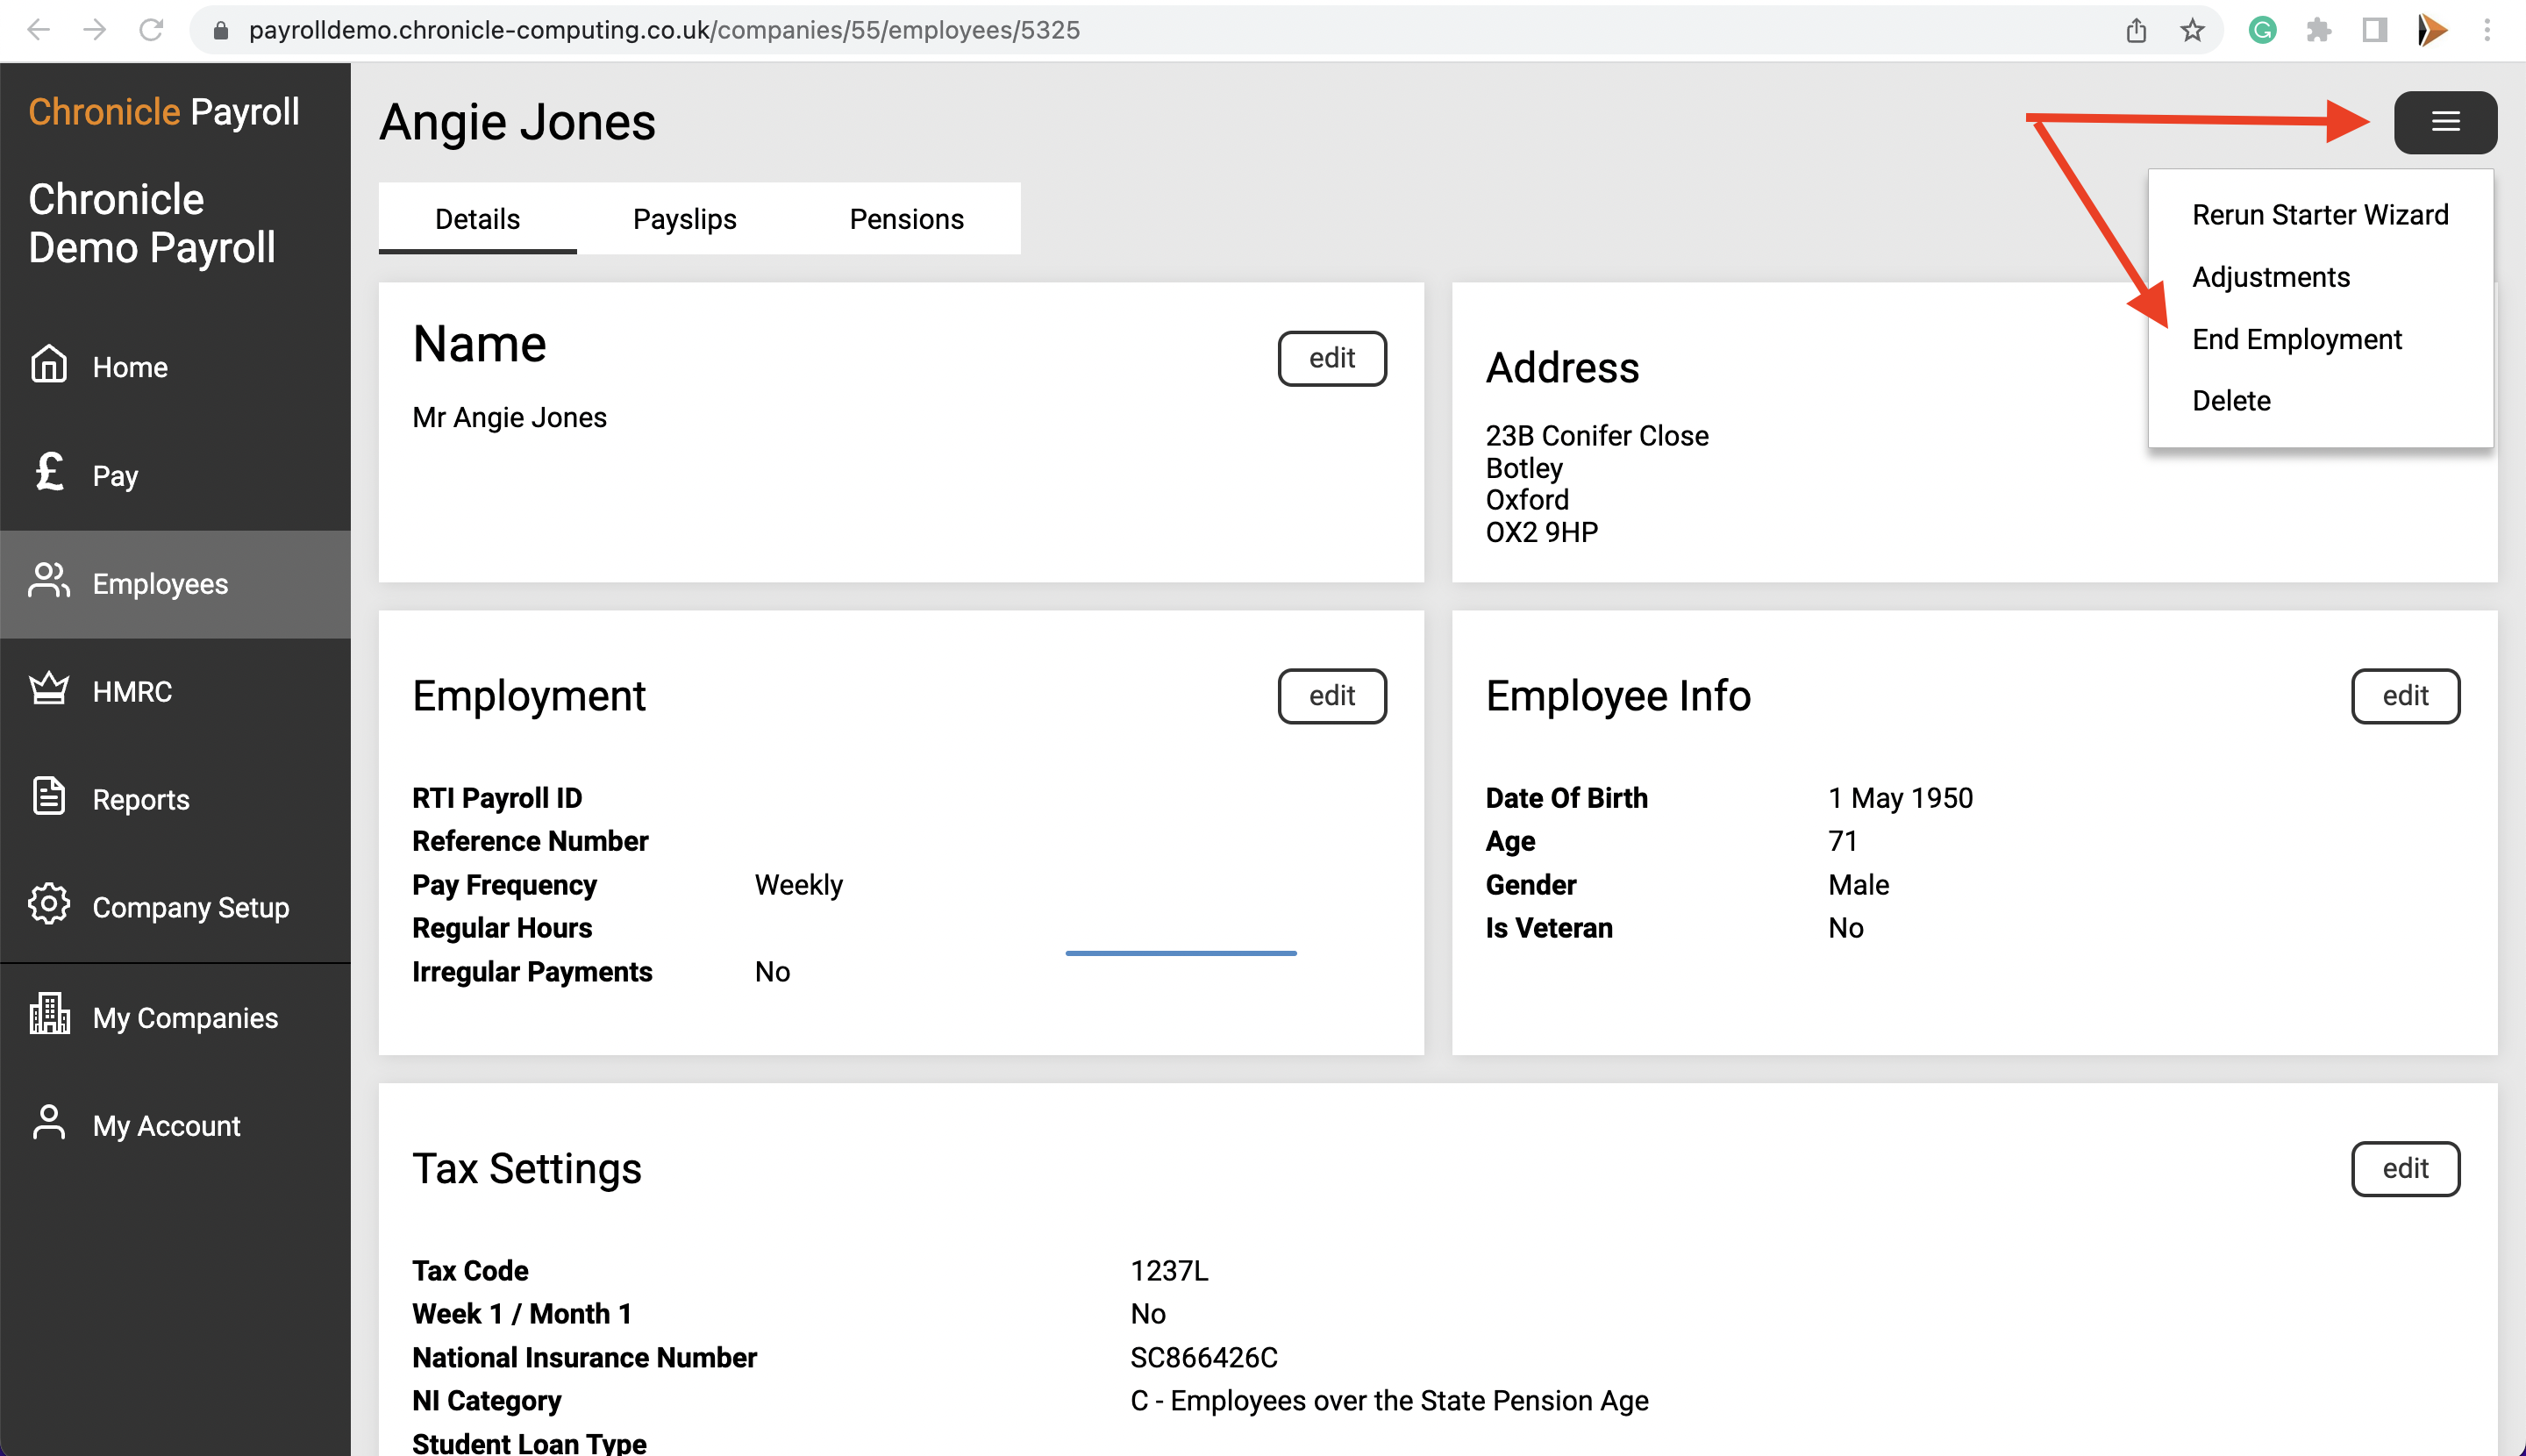
Task: Open the Pensions tab
Action: [x=906, y=218]
